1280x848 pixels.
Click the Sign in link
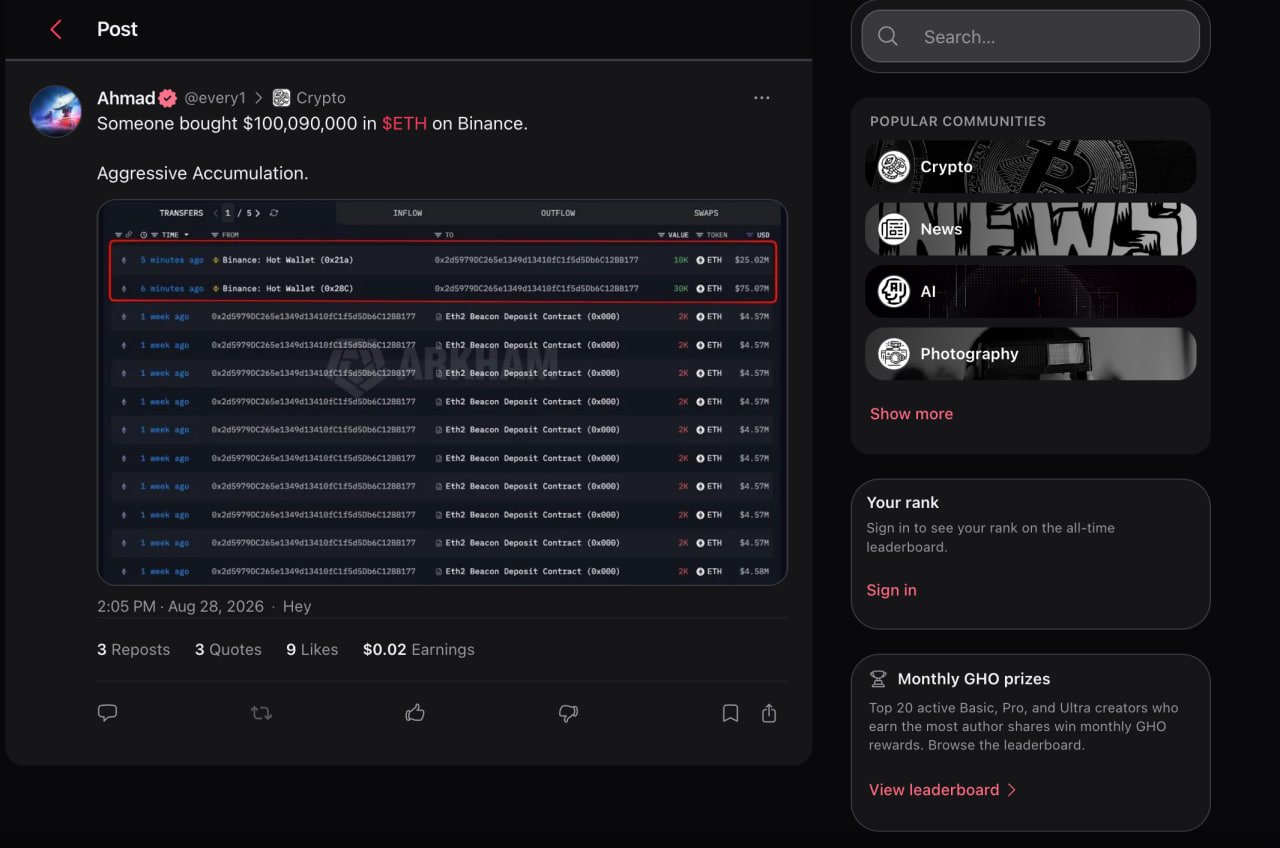891,590
